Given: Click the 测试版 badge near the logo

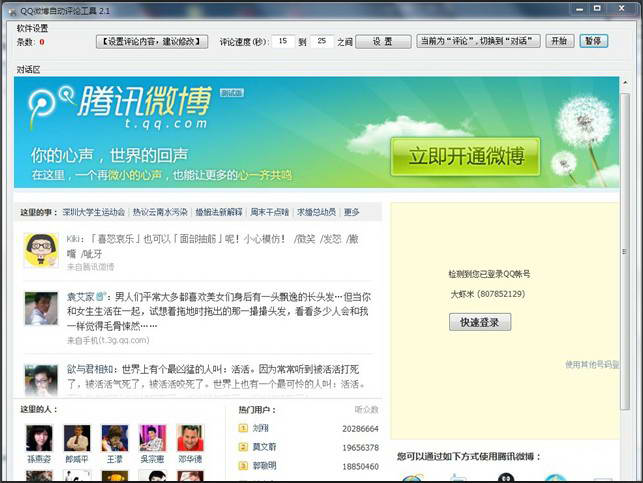Looking at the screenshot, I should pyautogui.click(x=232, y=93).
